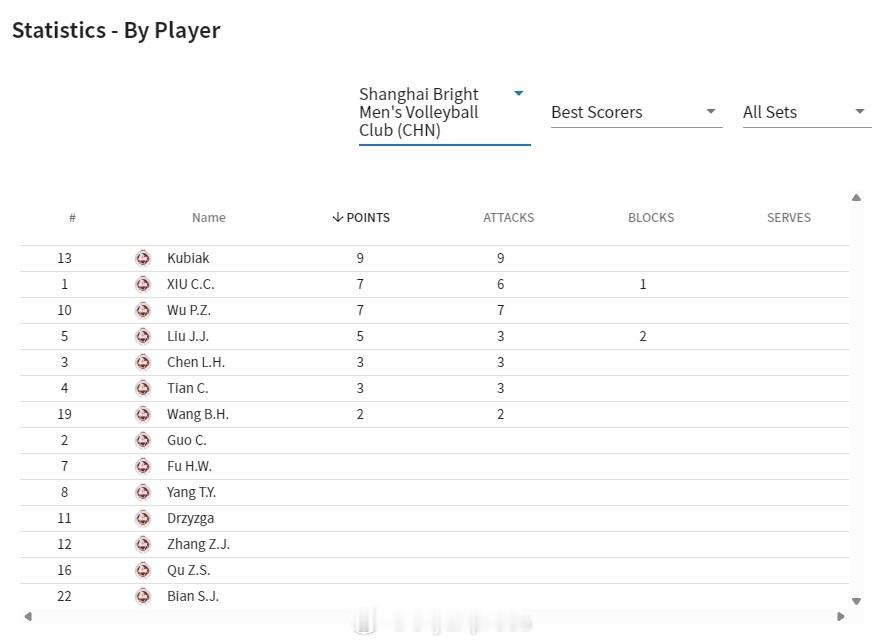
Task: Click the club logo beside Wu P.Z.
Action: pos(143,310)
